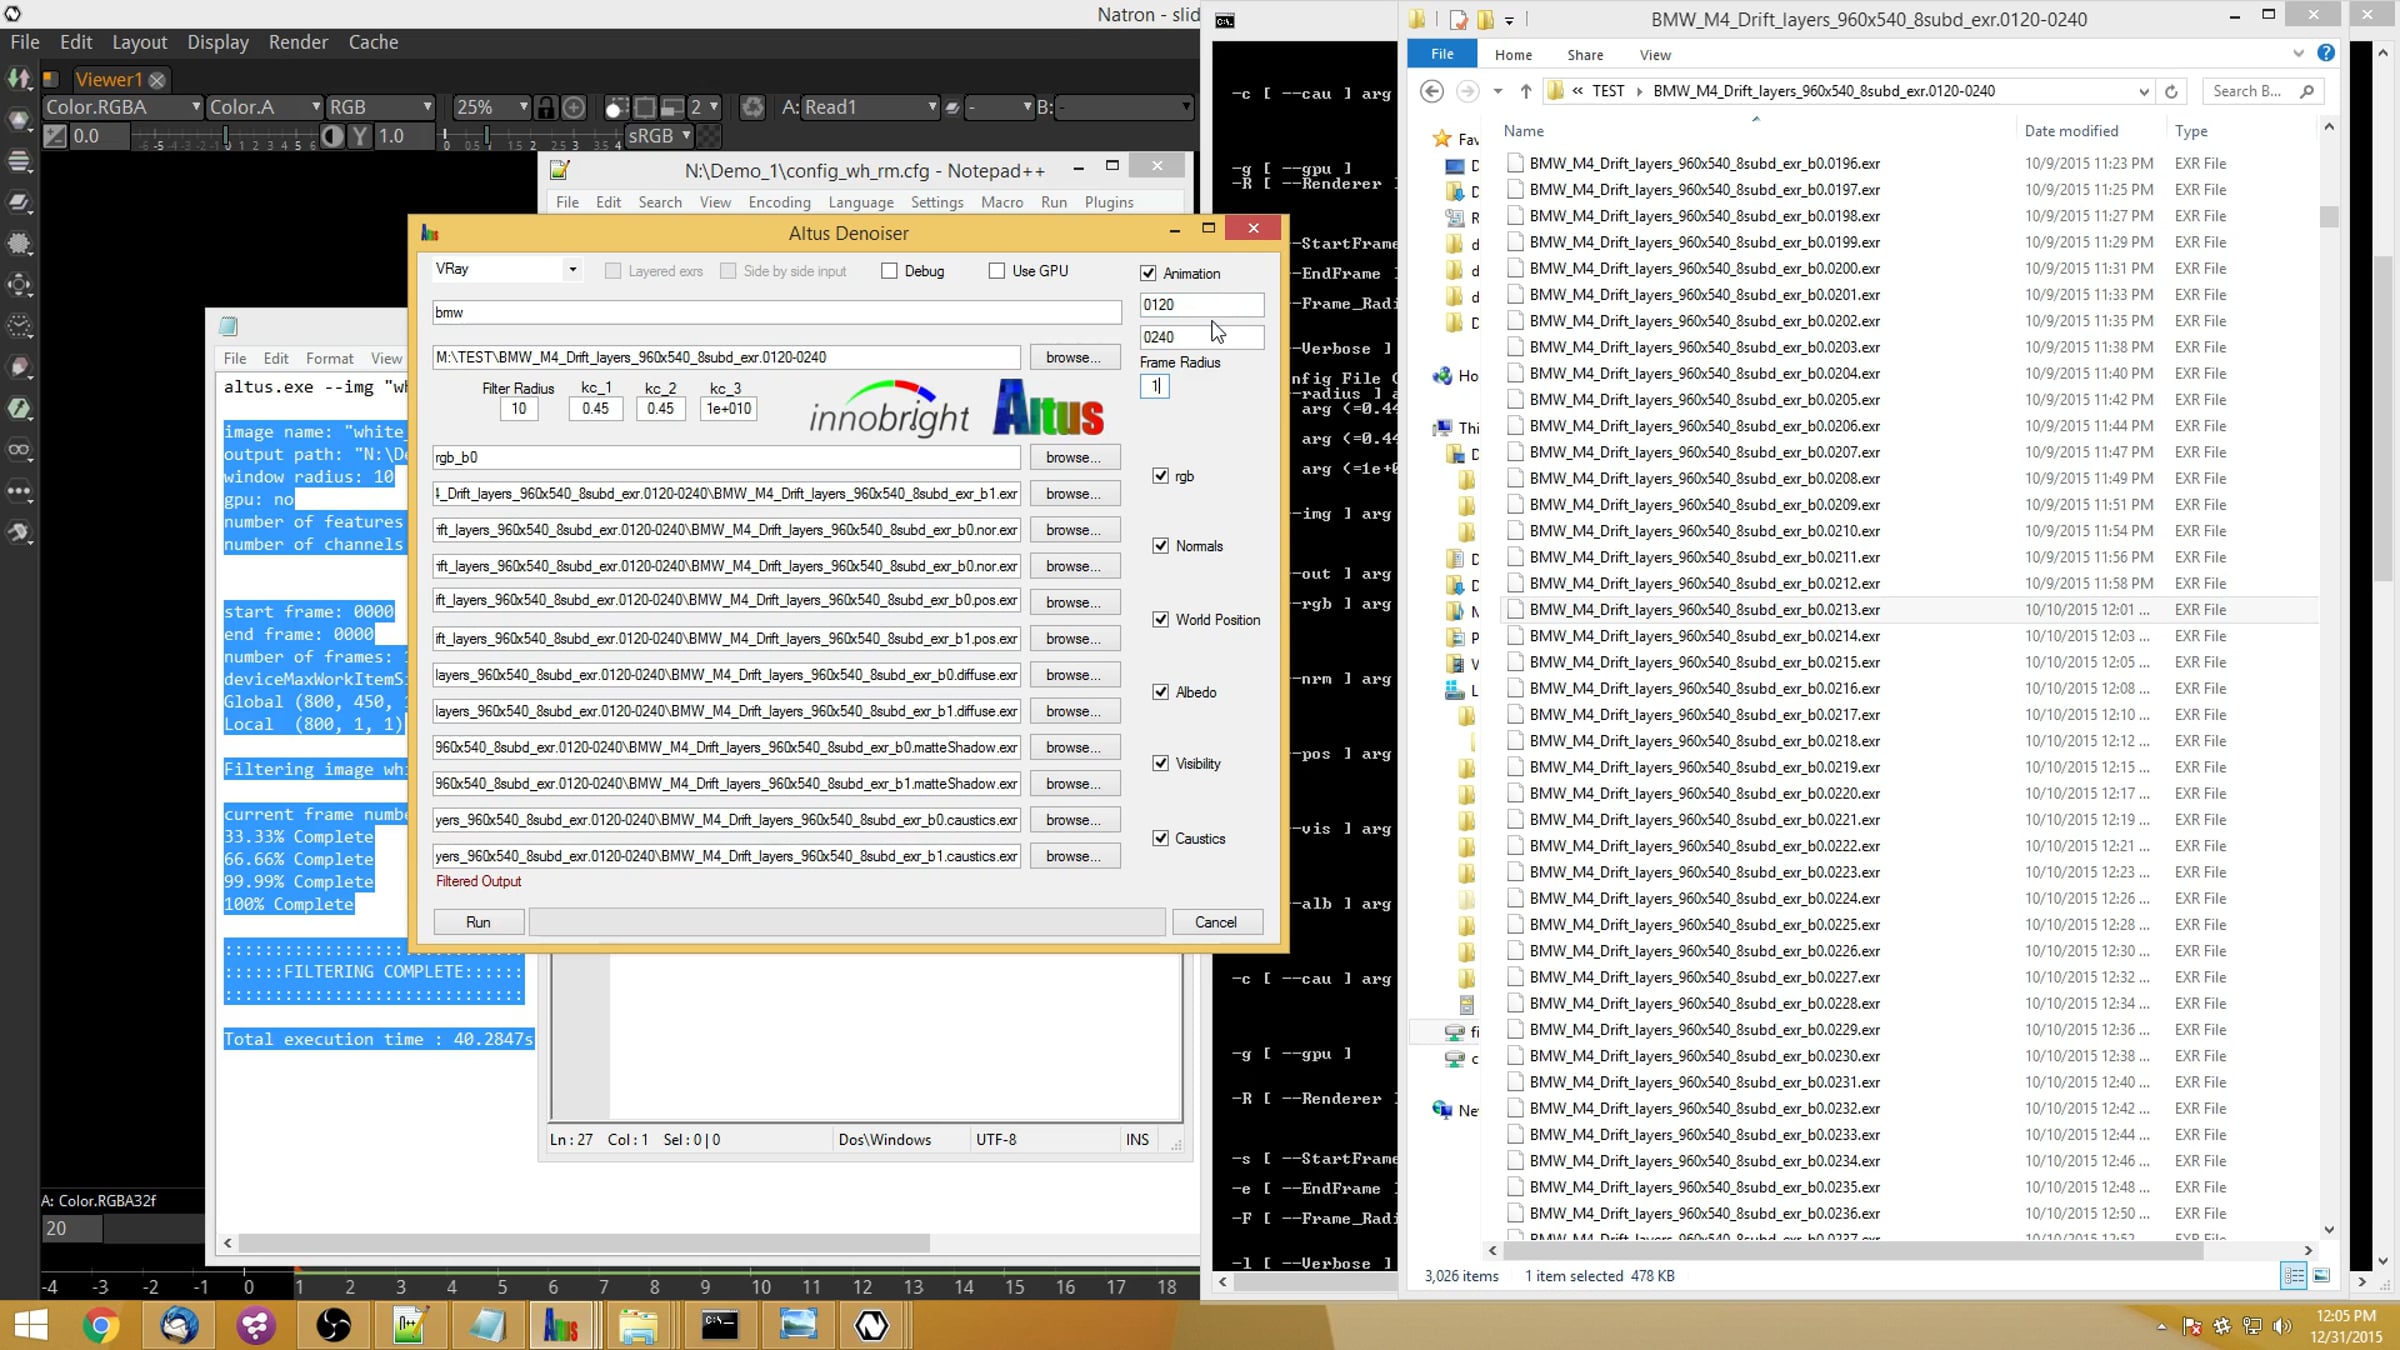2400x1350 pixels.
Task: Open the Cache menu in Natron
Action: tap(373, 42)
